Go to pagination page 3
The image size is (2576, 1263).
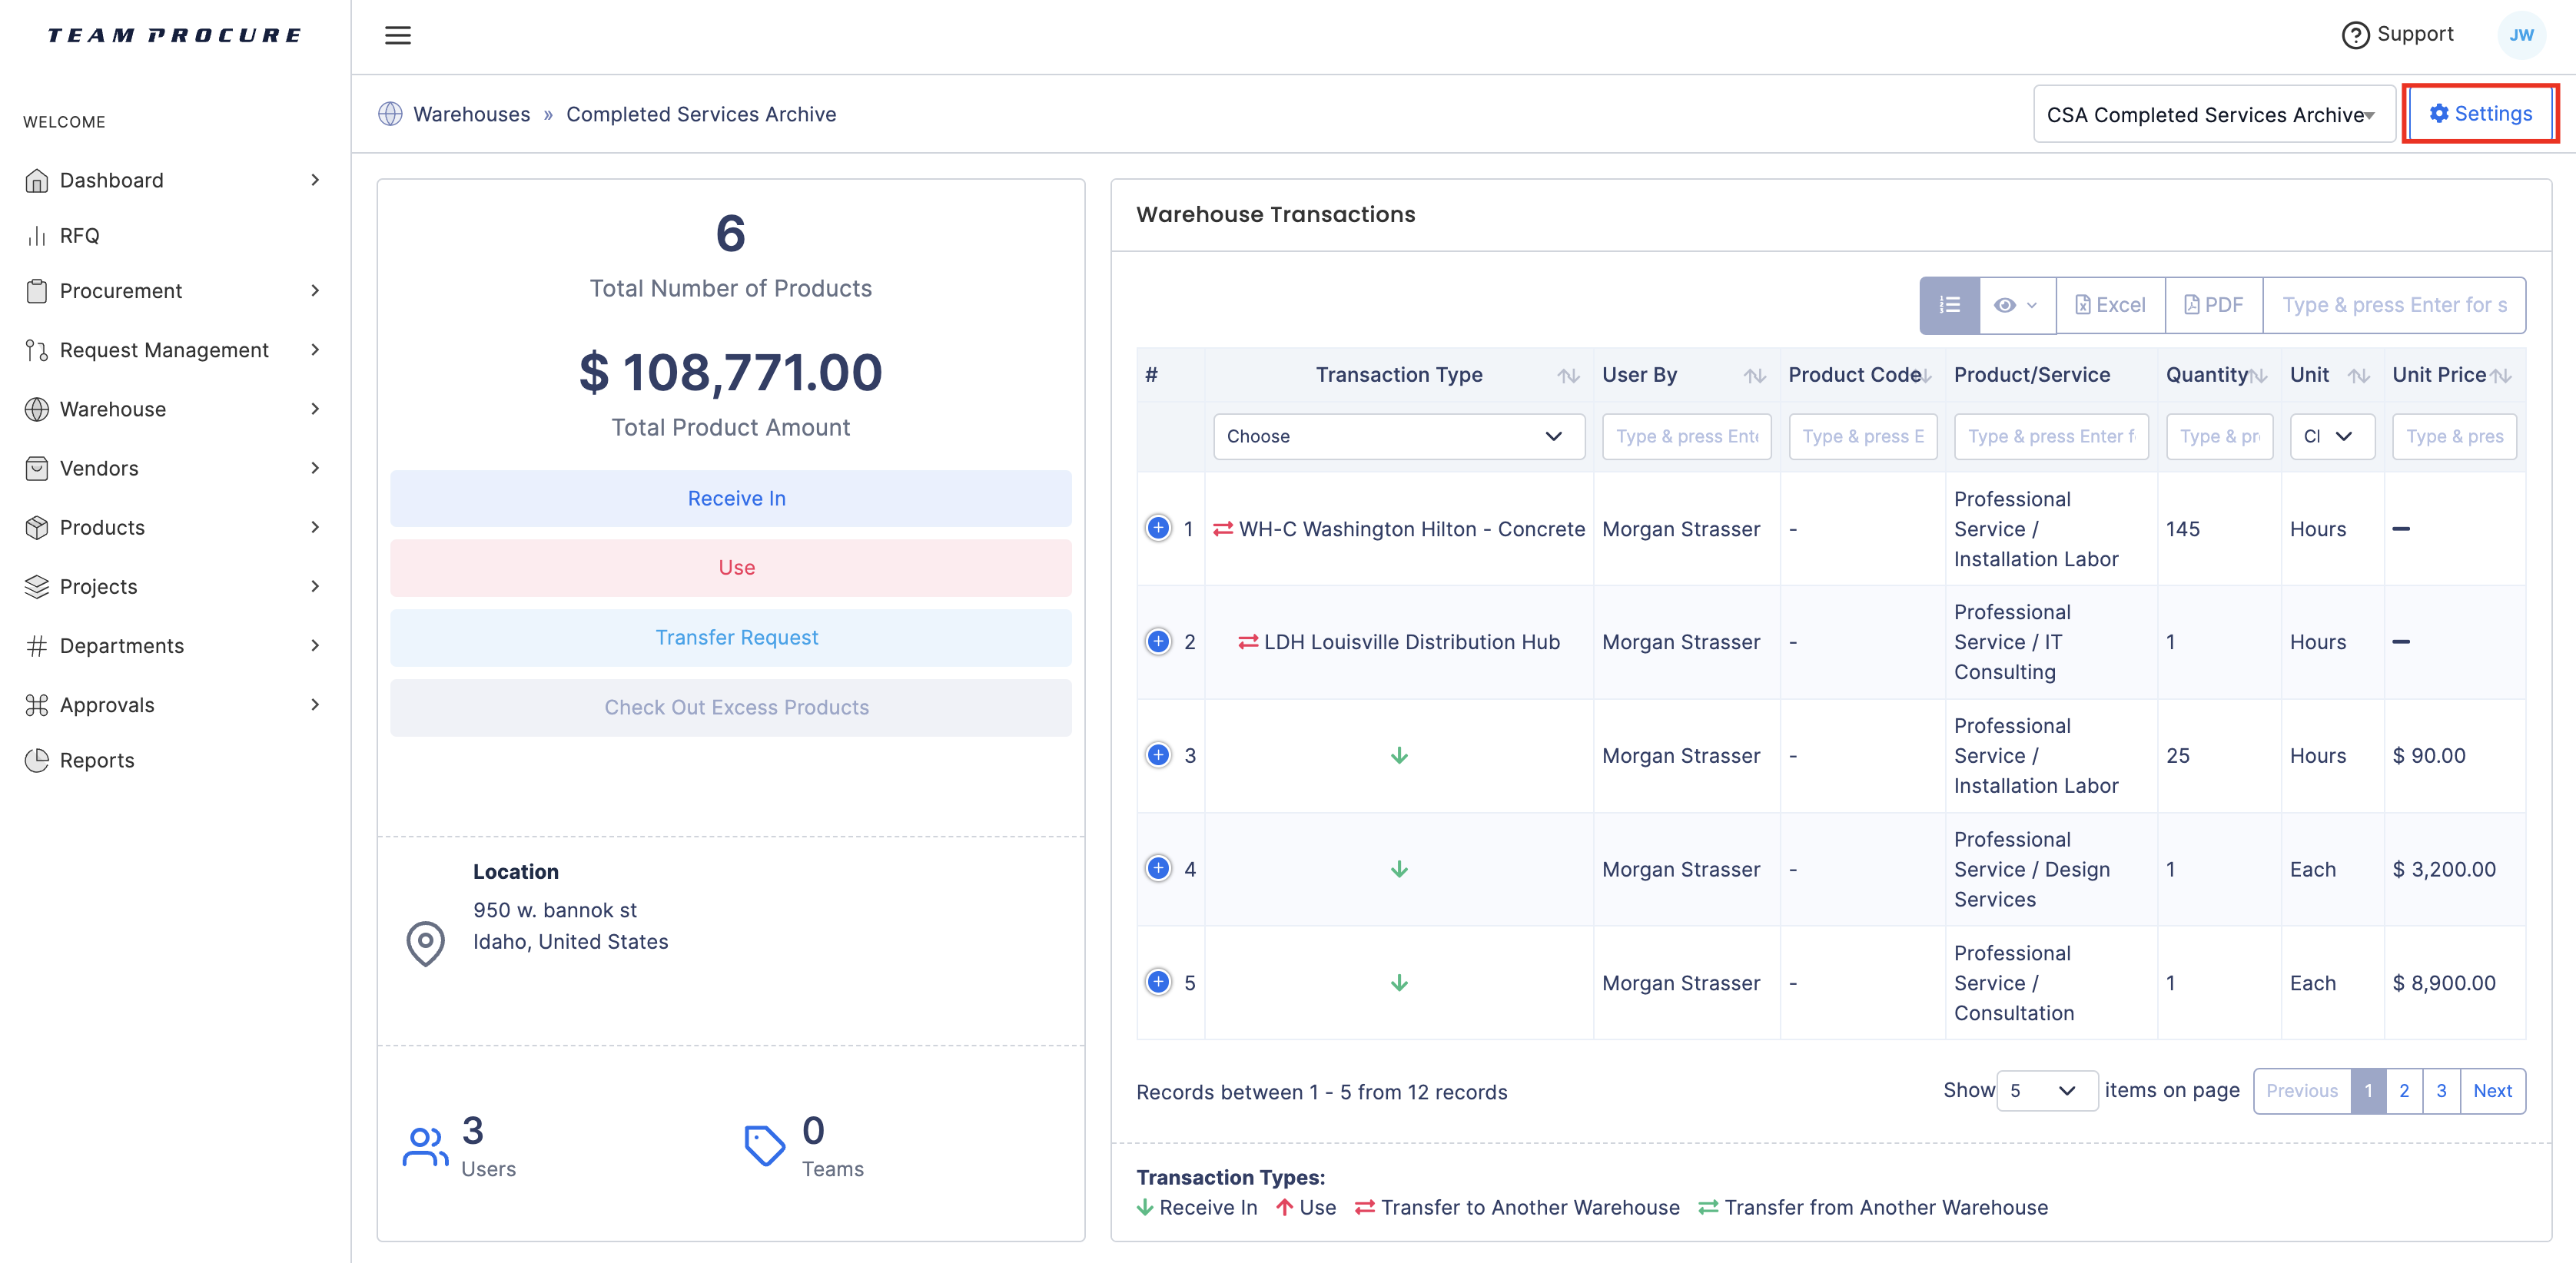click(2441, 1091)
